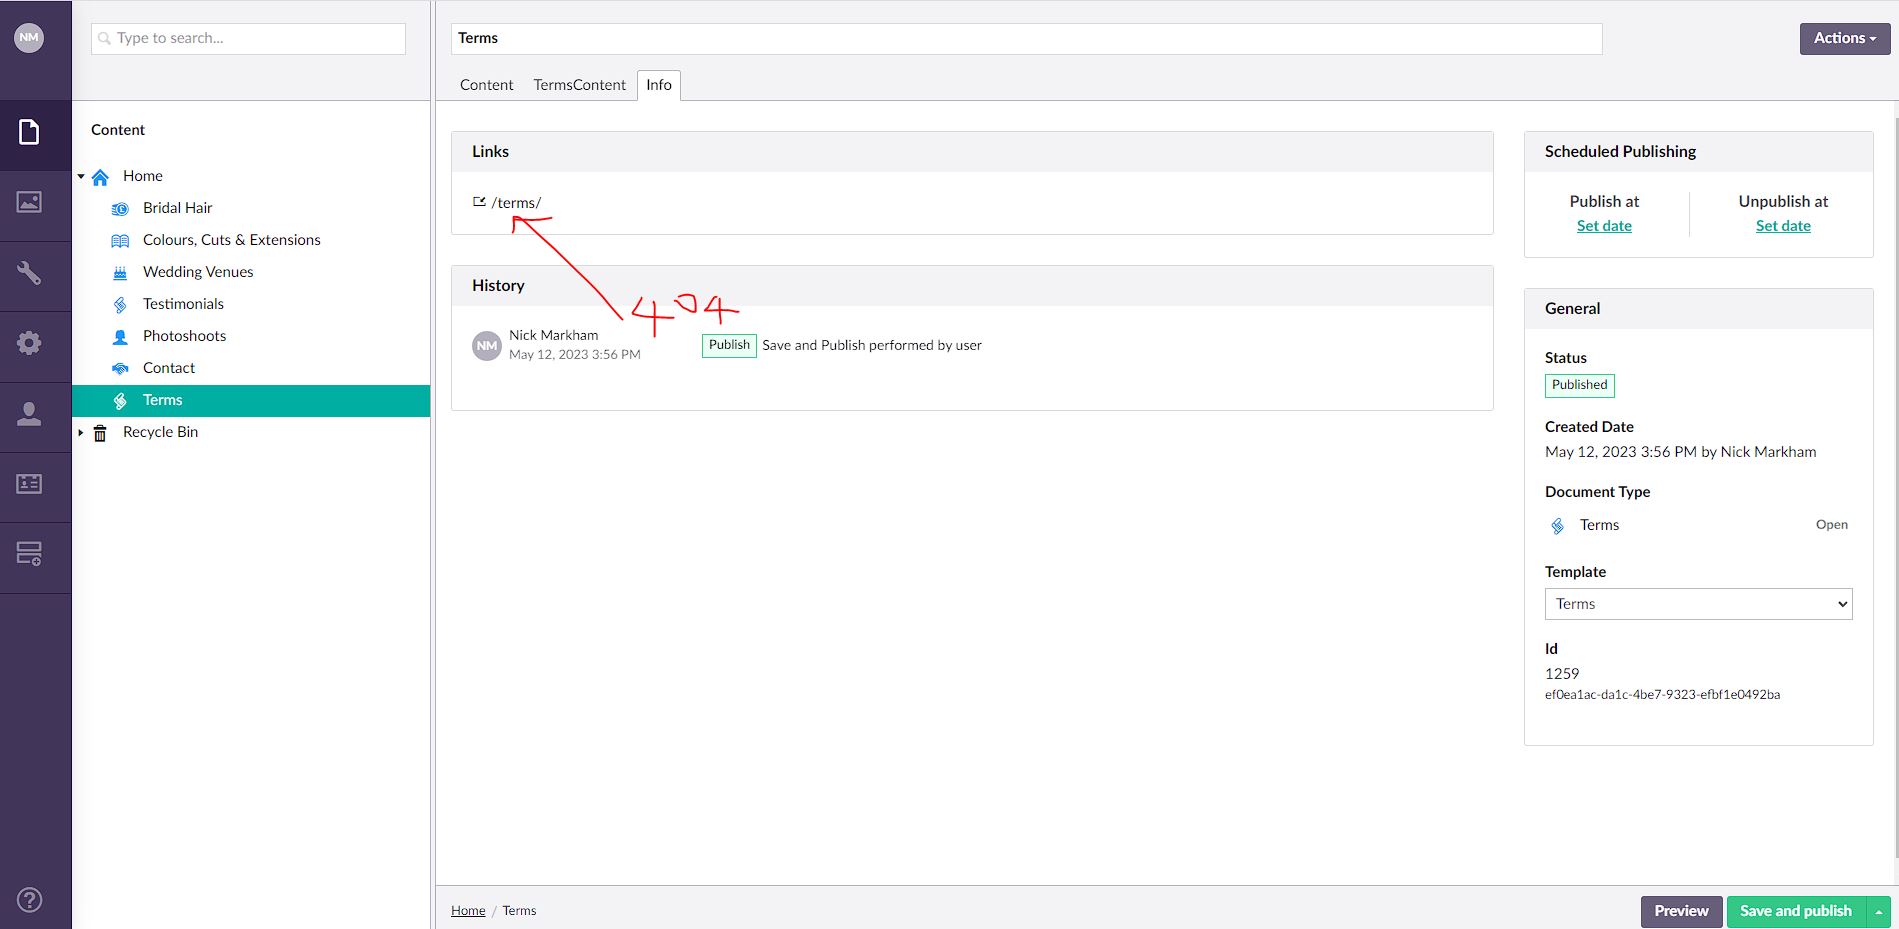The image size is (1899, 929).
Task: Open the Settings wrench section
Action: 29,273
